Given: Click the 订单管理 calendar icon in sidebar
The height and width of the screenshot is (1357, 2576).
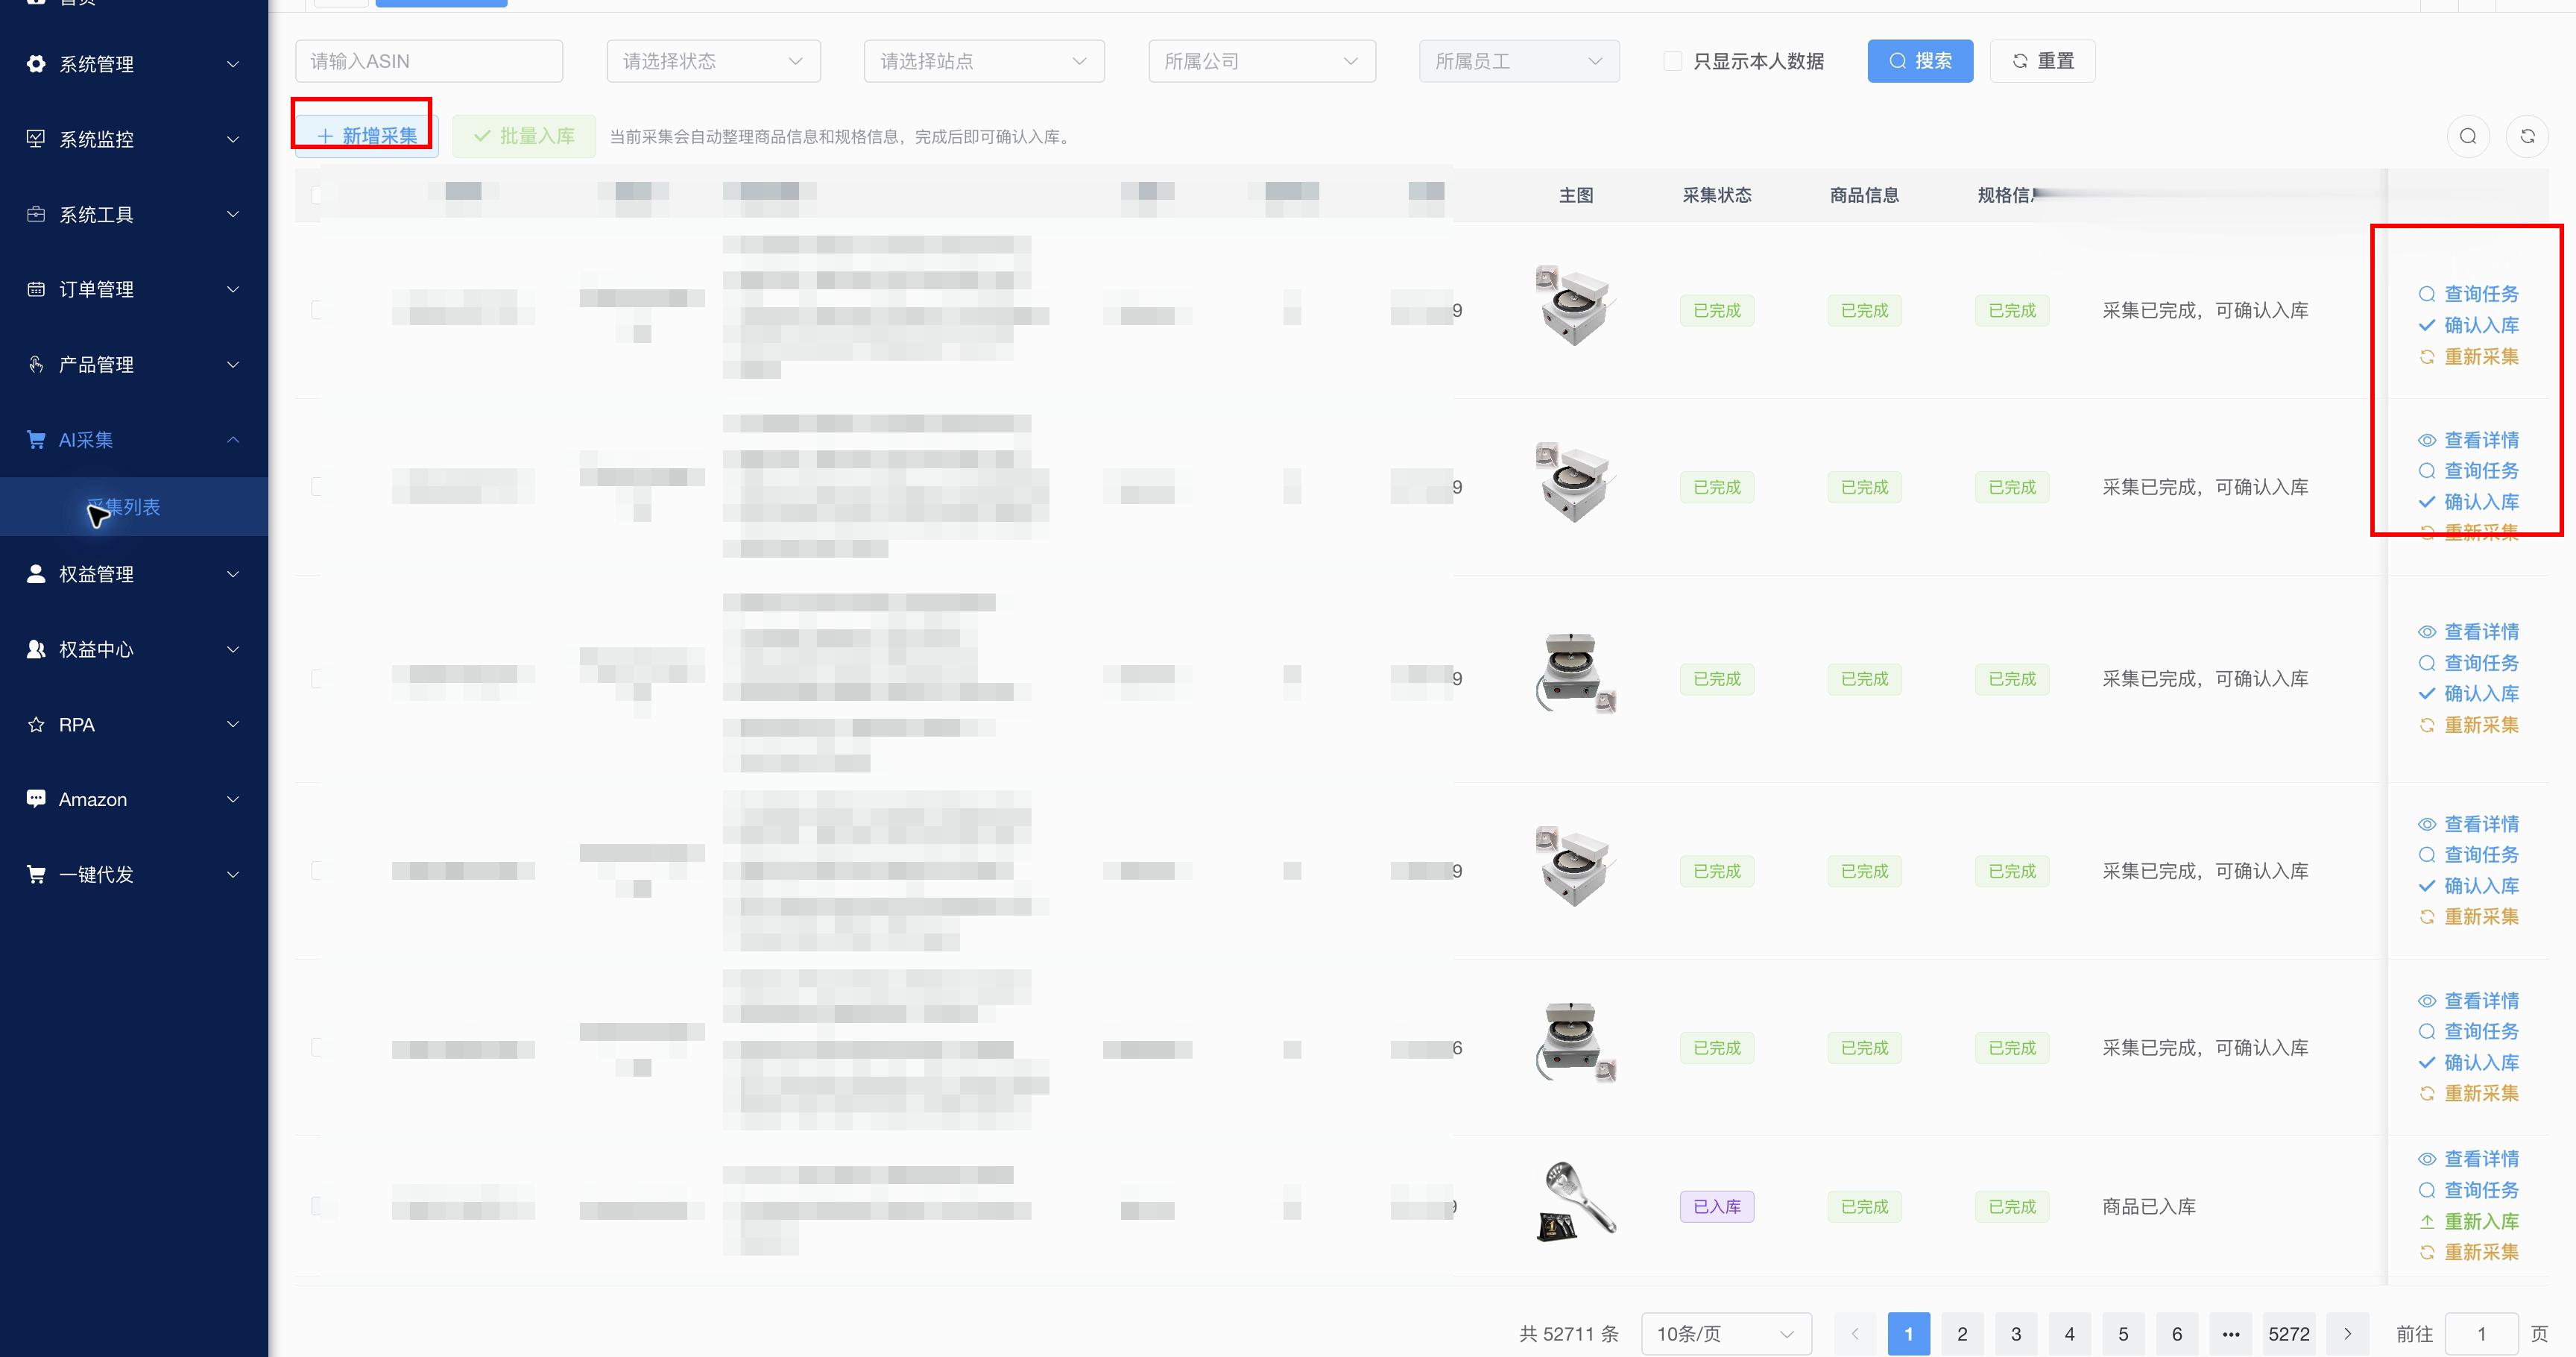Looking at the screenshot, I should coord(36,289).
